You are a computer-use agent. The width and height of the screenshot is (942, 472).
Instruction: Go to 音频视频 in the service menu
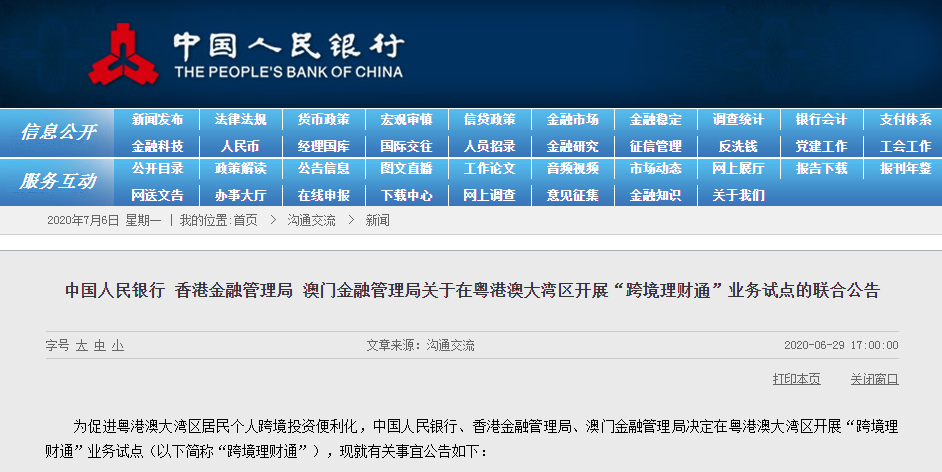[x=572, y=169]
